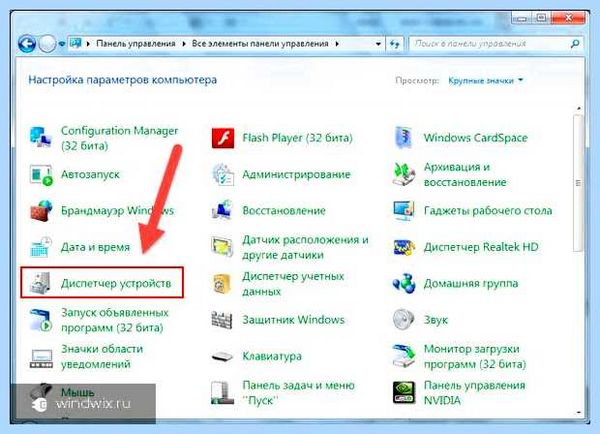
Task: Click the control panel icon in address bar
Action: click(75, 43)
